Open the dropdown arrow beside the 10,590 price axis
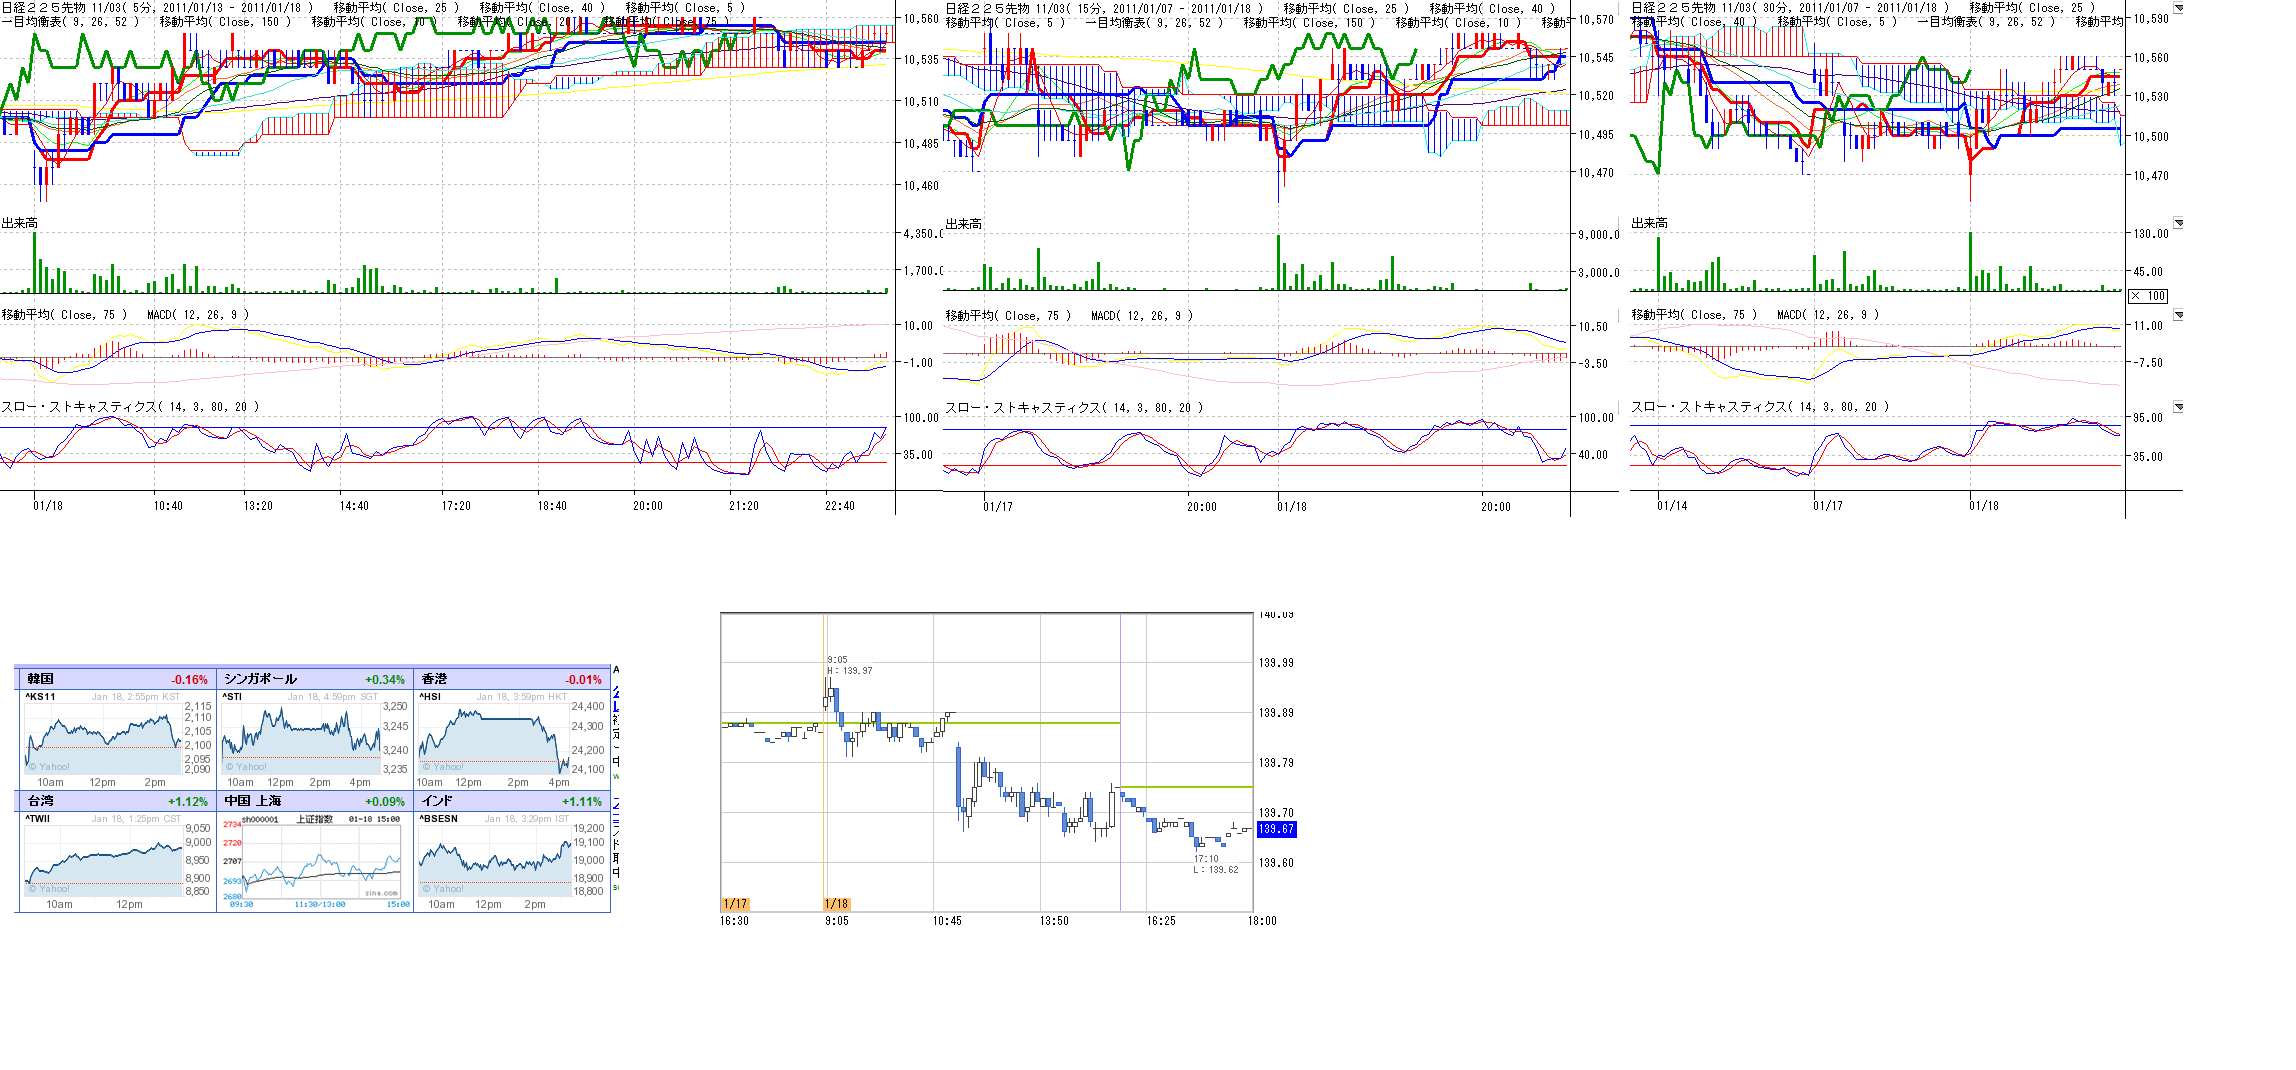Viewport: 2296px width, 1070px height. pos(2178,8)
